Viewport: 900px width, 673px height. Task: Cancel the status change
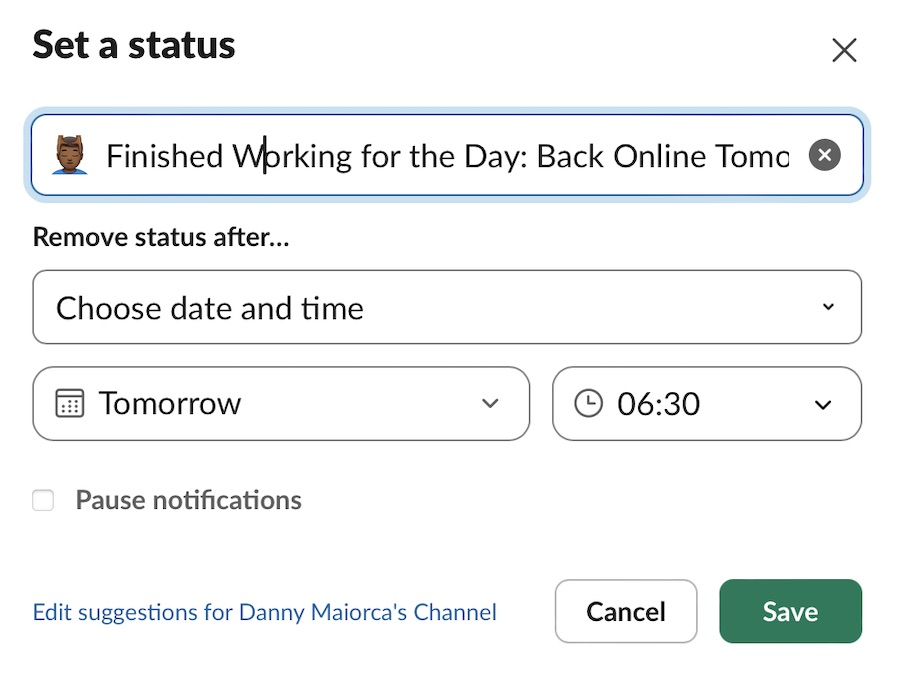point(626,611)
